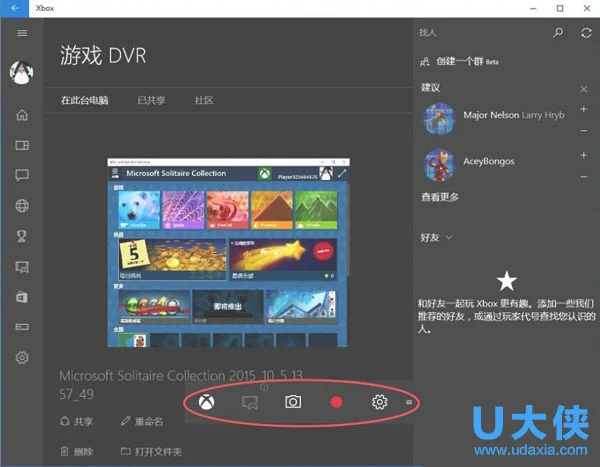The height and width of the screenshot is (467, 600).
Task: Open the hamburger navigation menu
Action: (22, 33)
